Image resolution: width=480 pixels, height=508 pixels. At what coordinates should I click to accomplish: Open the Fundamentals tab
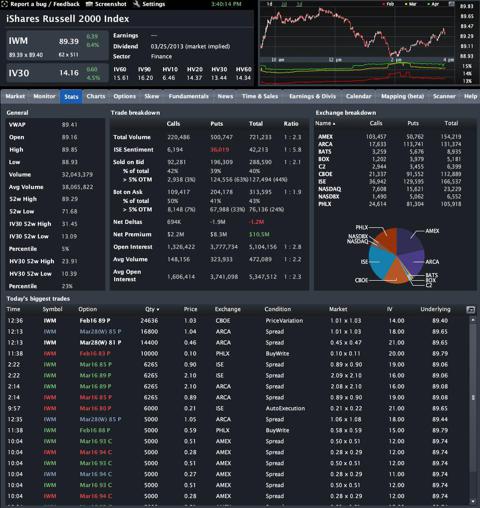[x=188, y=96]
